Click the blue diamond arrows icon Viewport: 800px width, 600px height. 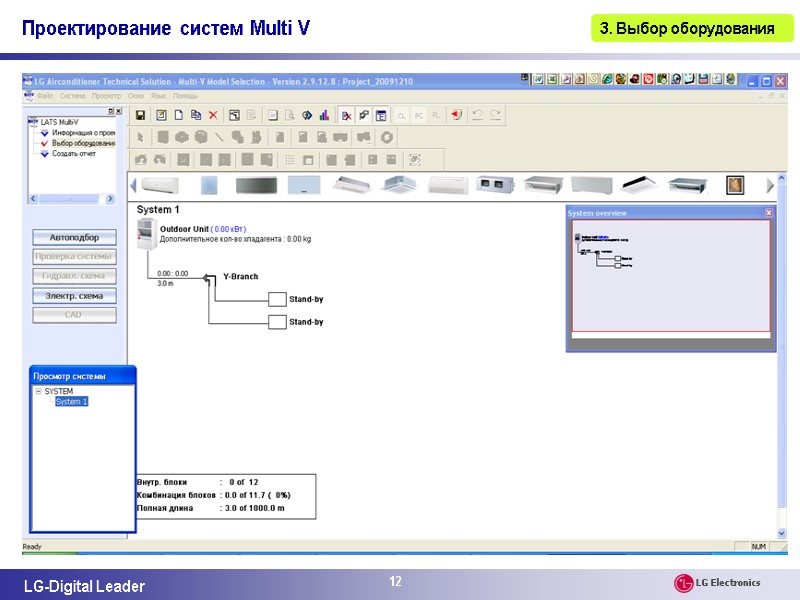(x=307, y=116)
